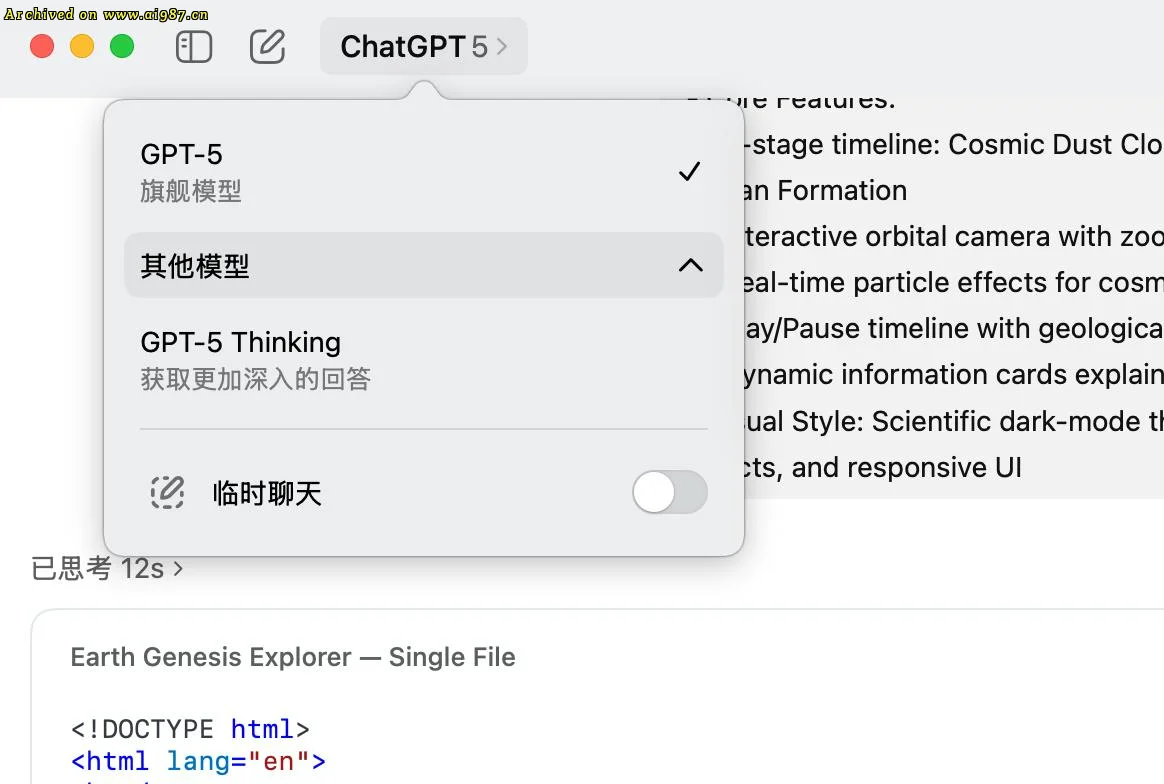The image size is (1164, 784).
Task: Click the '-stage timeline: Cosmic Dust' line
Action: click(x=954, y=145)
